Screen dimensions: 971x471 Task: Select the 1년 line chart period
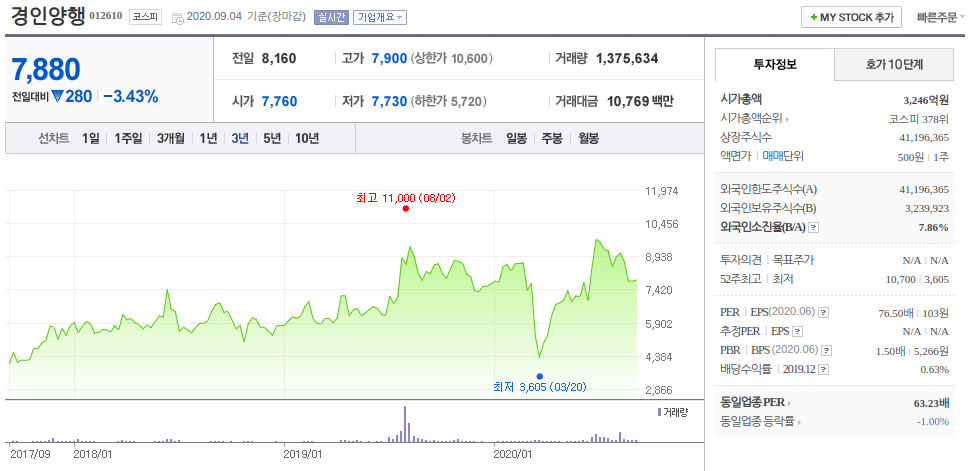pos(208,138)
